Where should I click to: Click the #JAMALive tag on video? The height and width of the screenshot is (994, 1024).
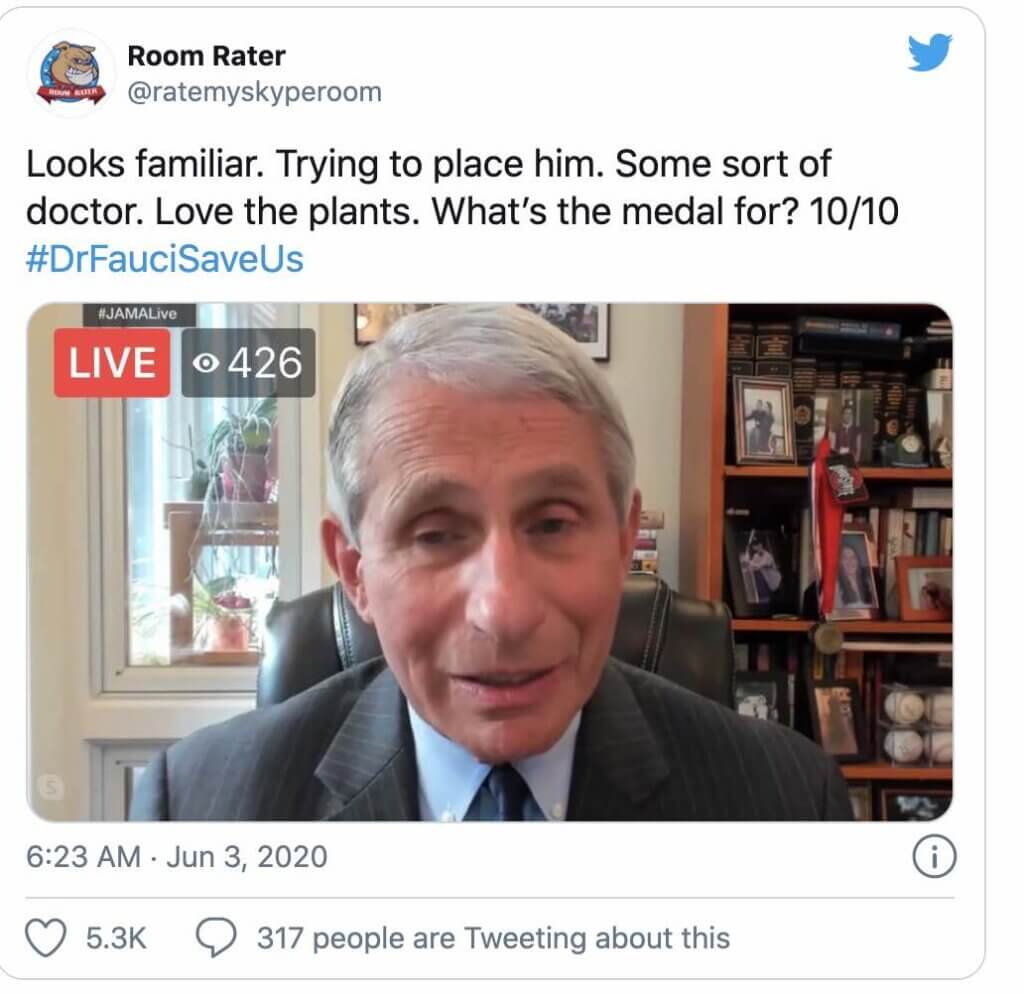138,313
